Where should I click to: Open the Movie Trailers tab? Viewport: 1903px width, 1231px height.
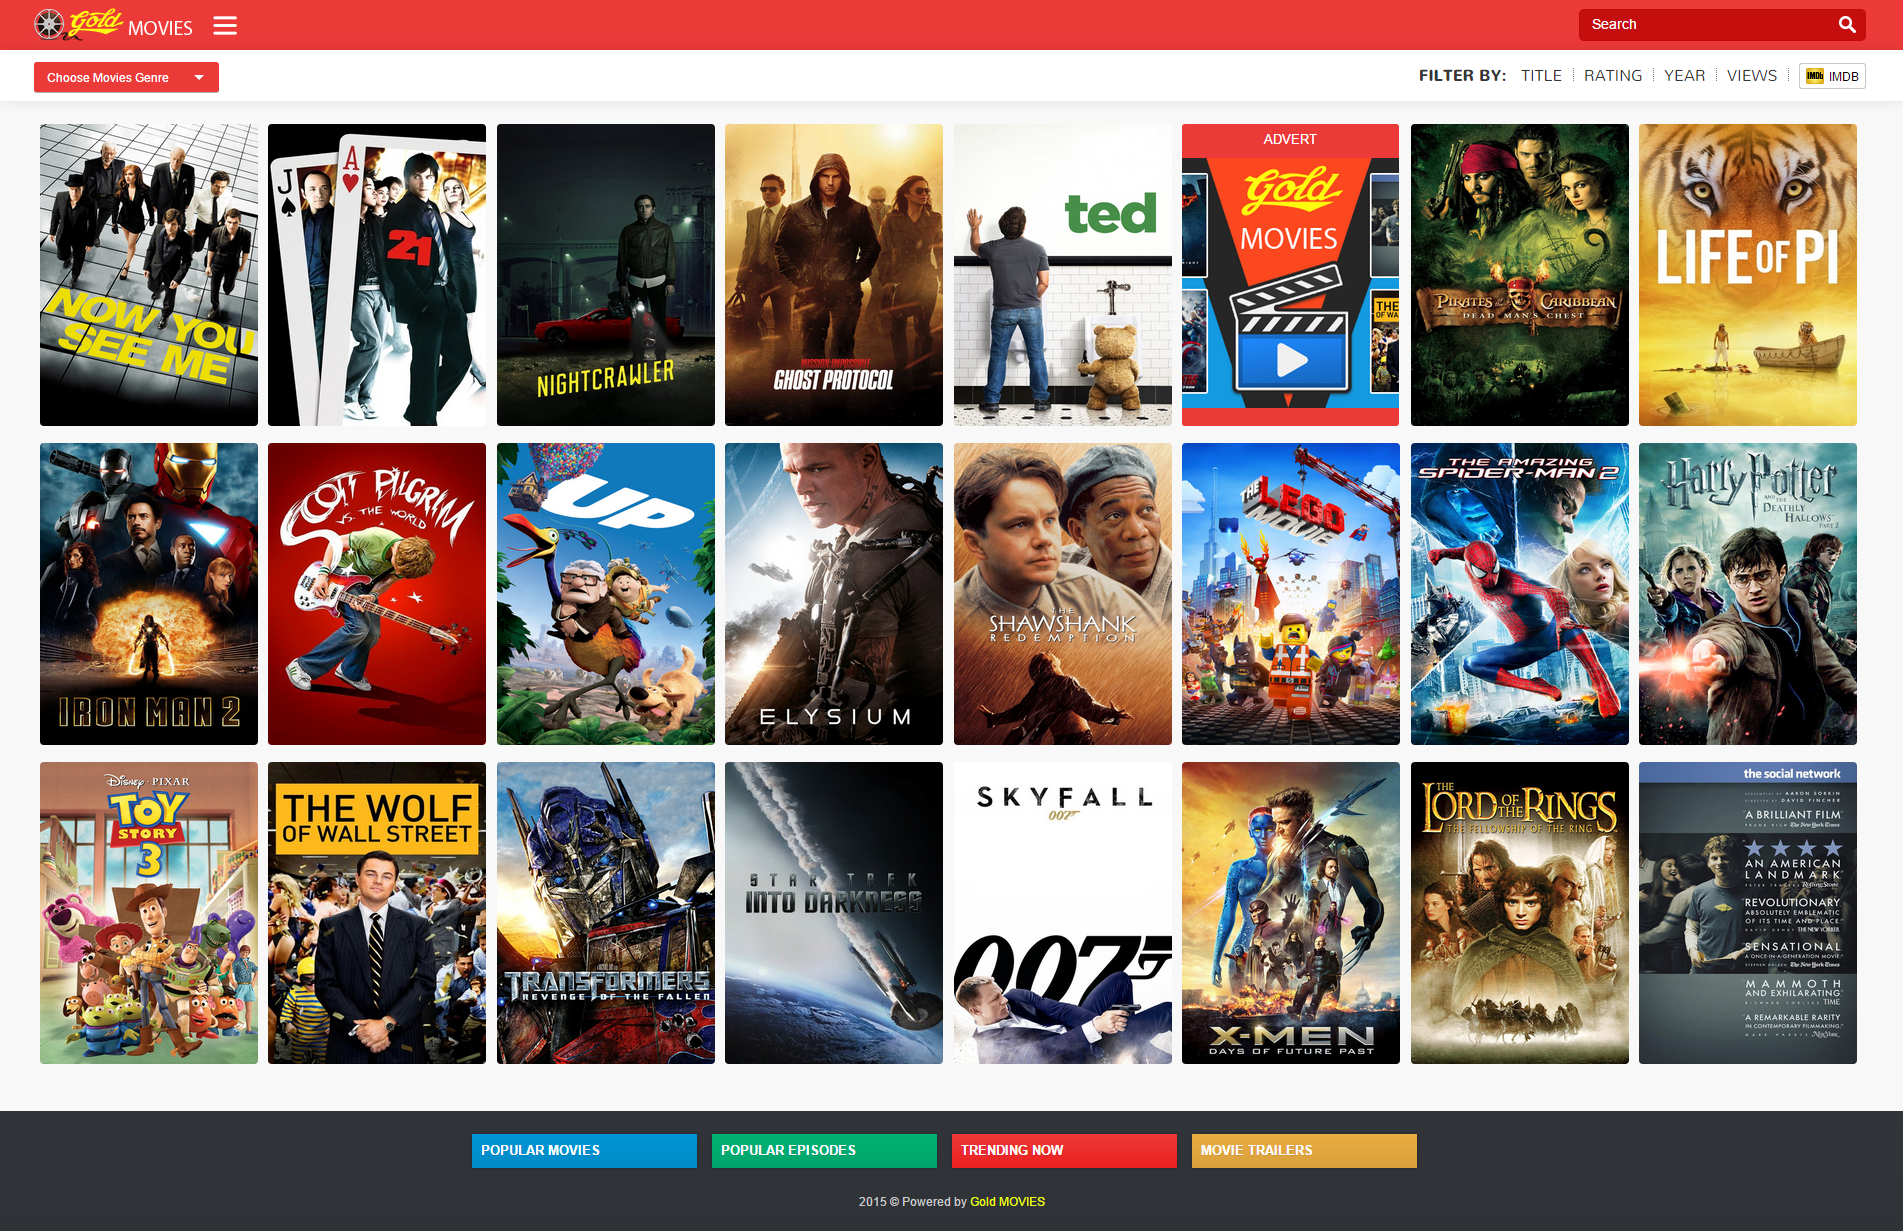pos(1304,1151)
